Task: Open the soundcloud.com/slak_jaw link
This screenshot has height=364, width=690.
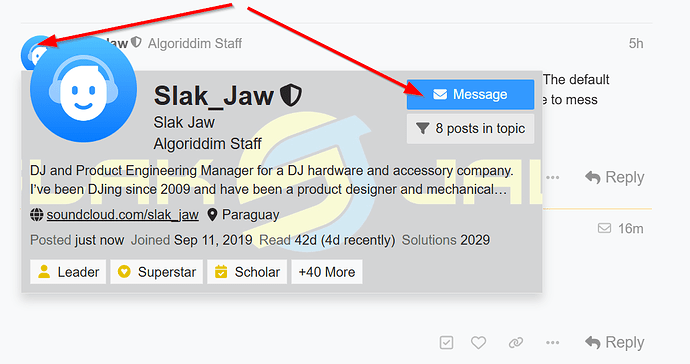Action: pos(122,215)
